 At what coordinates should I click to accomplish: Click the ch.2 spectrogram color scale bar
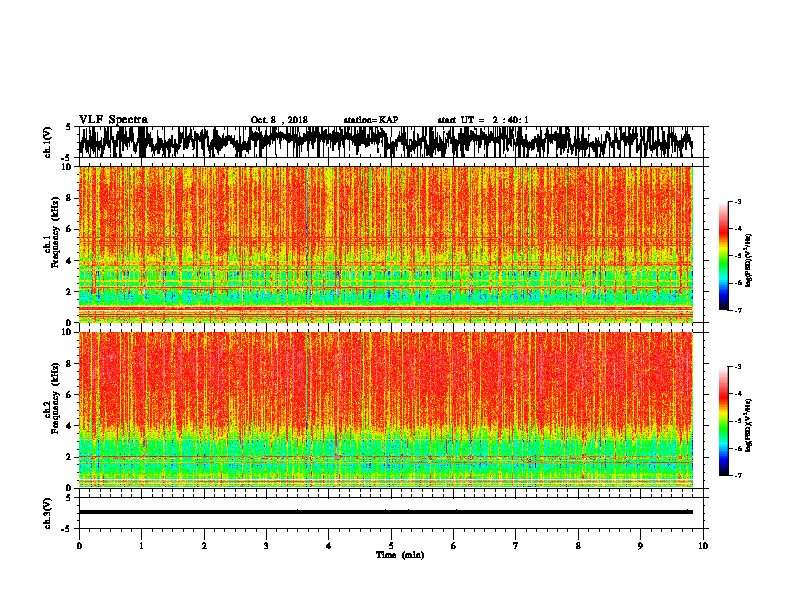pos(724,421)
